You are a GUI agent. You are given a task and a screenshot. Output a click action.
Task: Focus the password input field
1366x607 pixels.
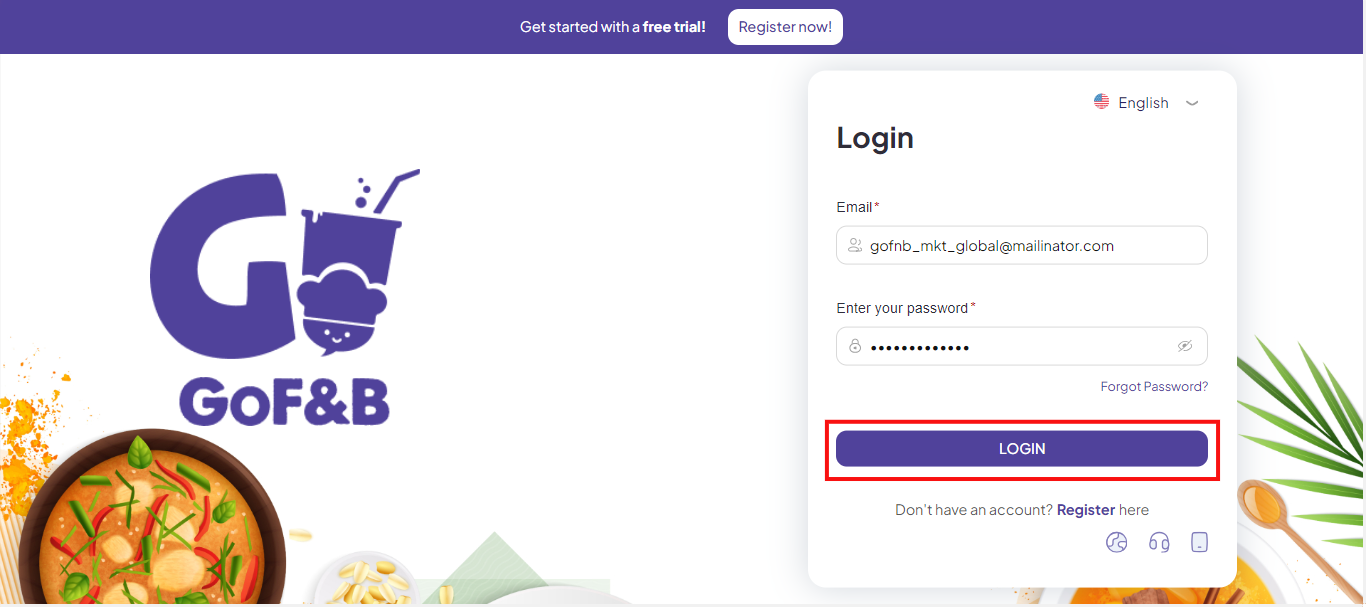click(1022, 346)
